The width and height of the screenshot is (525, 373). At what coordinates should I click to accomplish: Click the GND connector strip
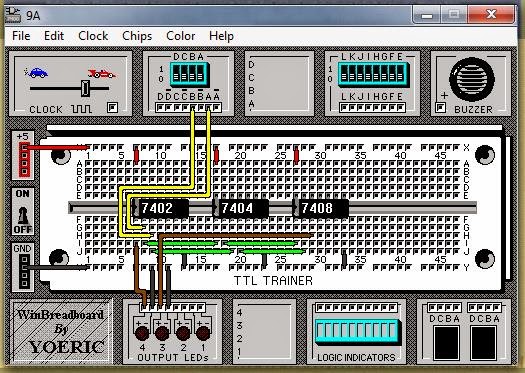24,271
